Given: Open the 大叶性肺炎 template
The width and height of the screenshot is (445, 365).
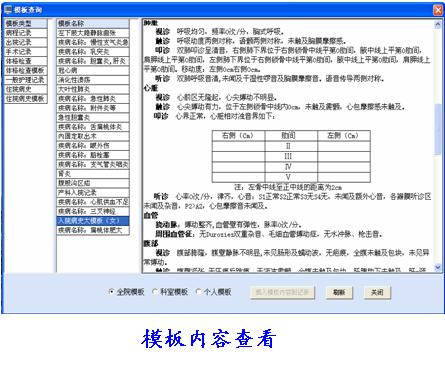Looking at the screenshot, I should tap(93, 89).
